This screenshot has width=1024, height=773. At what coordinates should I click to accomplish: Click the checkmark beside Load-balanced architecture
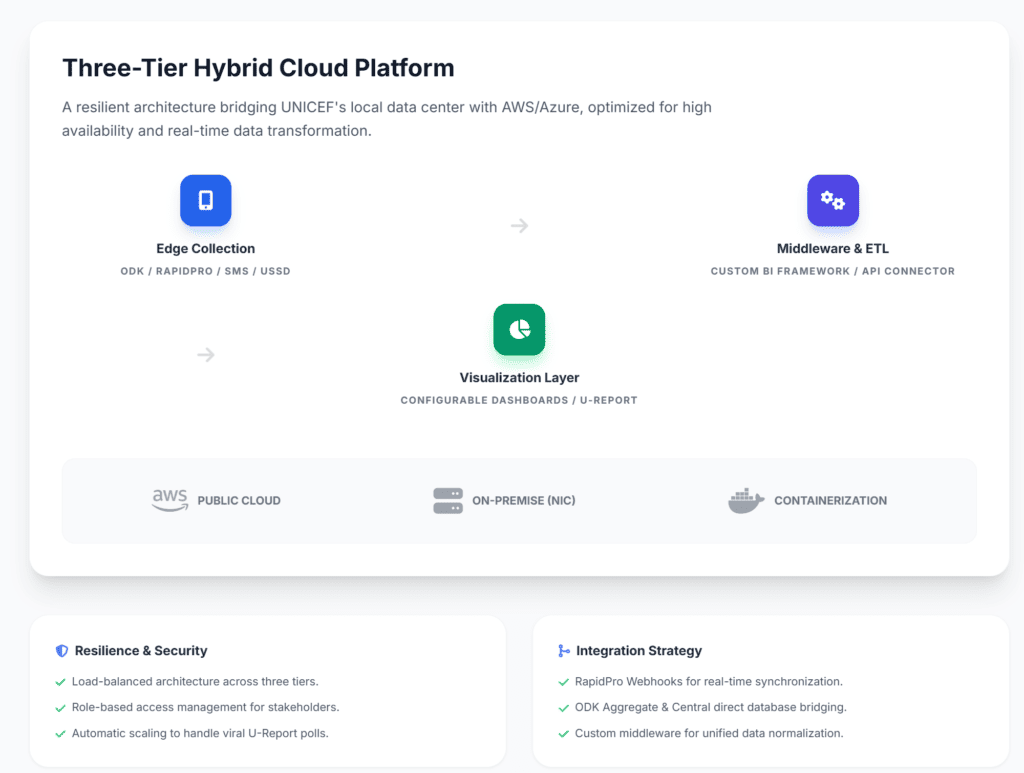click(61, 682)
